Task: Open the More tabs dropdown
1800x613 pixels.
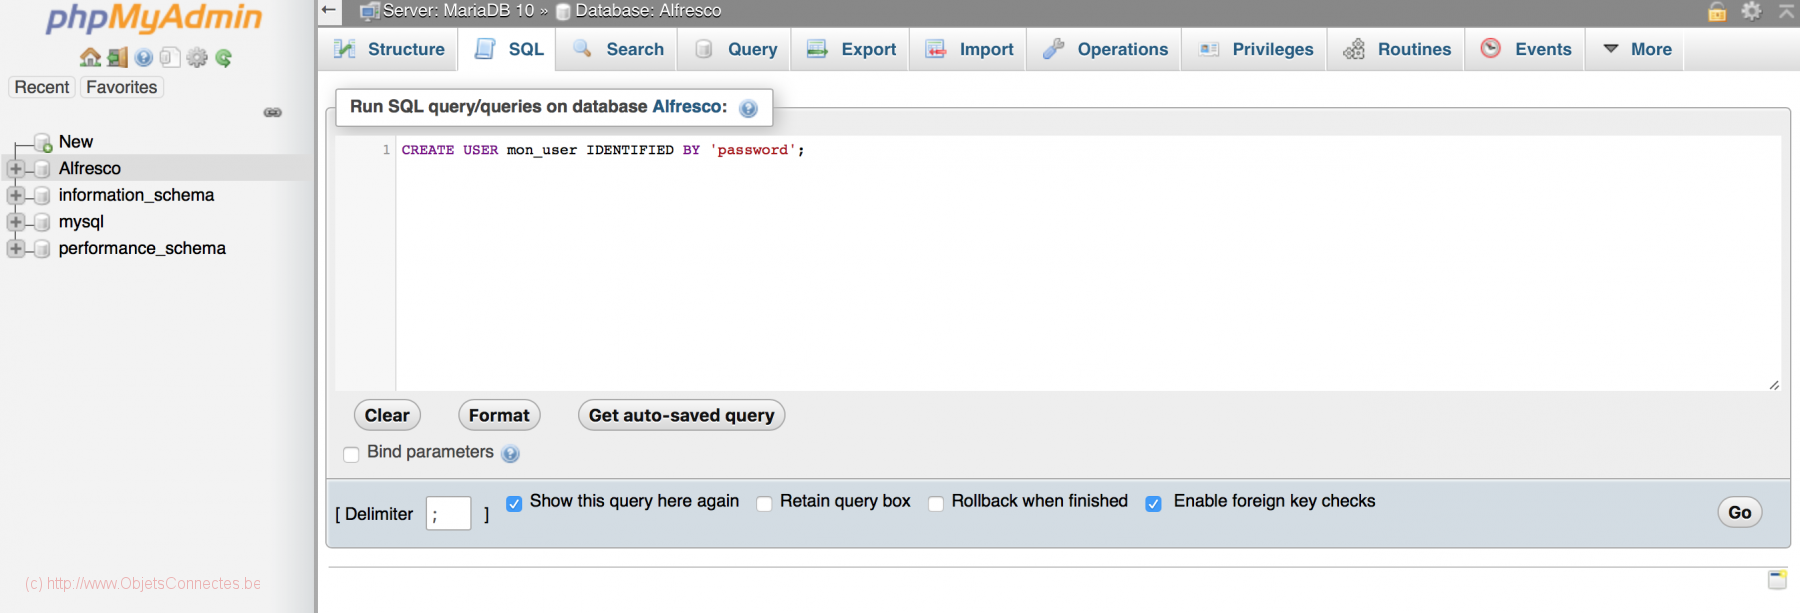Action: pyautogui.click(x=1635, y=49)
